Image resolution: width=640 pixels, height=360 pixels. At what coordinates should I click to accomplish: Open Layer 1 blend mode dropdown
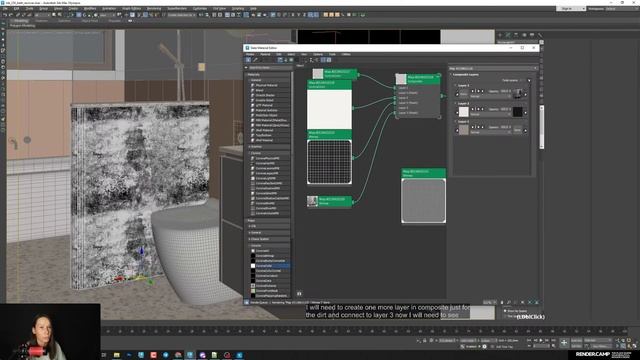(x=491, y=96)
